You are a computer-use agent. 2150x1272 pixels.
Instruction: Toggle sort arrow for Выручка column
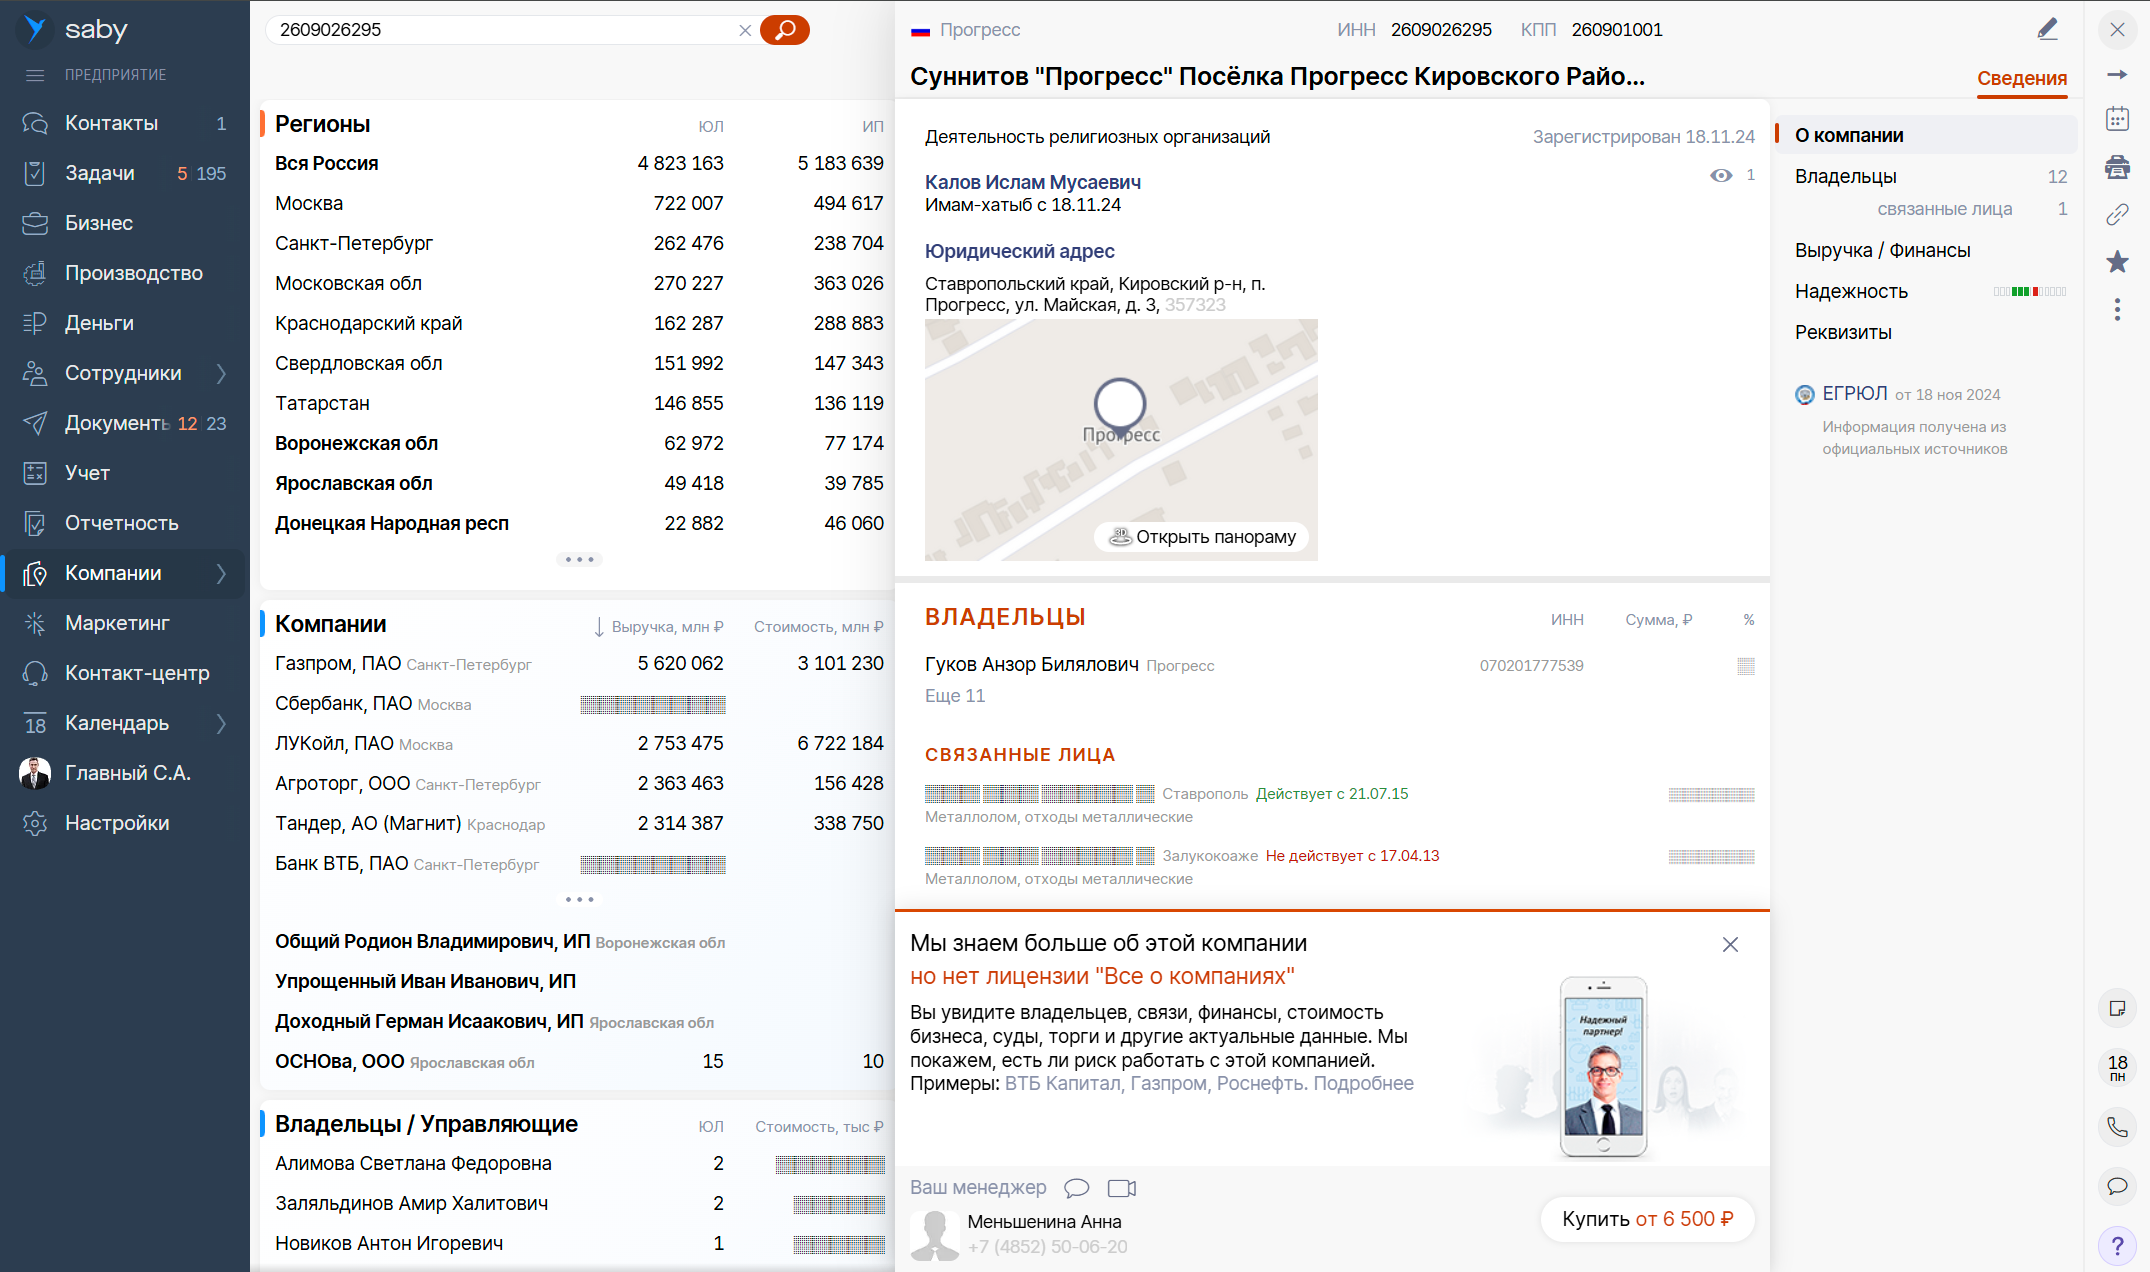pos(599,627)
